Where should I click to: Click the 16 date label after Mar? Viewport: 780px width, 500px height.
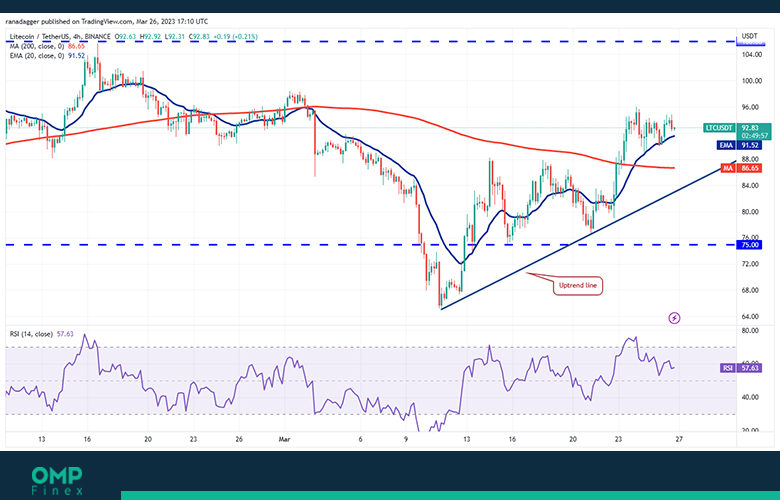click(x=512, y=439)
